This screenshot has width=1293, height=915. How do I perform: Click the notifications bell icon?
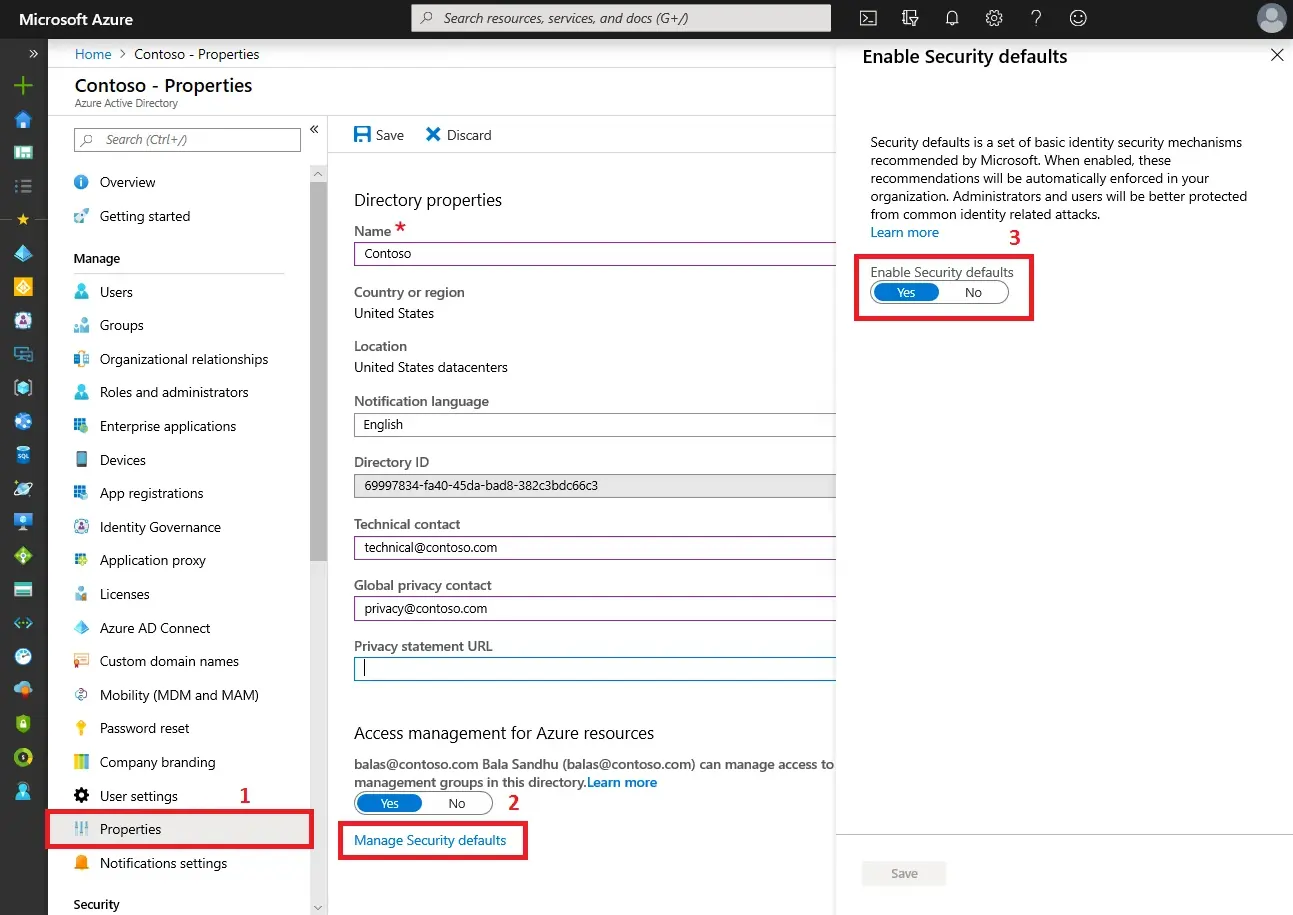tap(952, 18)
